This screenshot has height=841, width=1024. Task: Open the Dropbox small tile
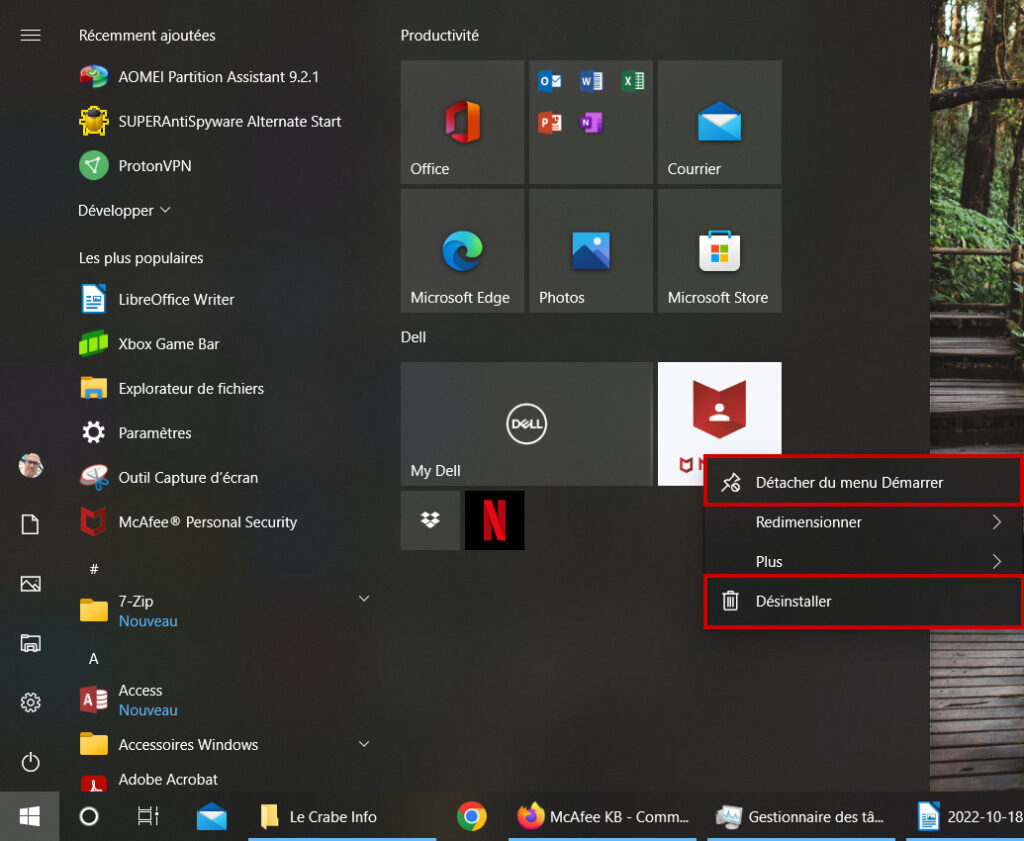(x=430, y=520)
